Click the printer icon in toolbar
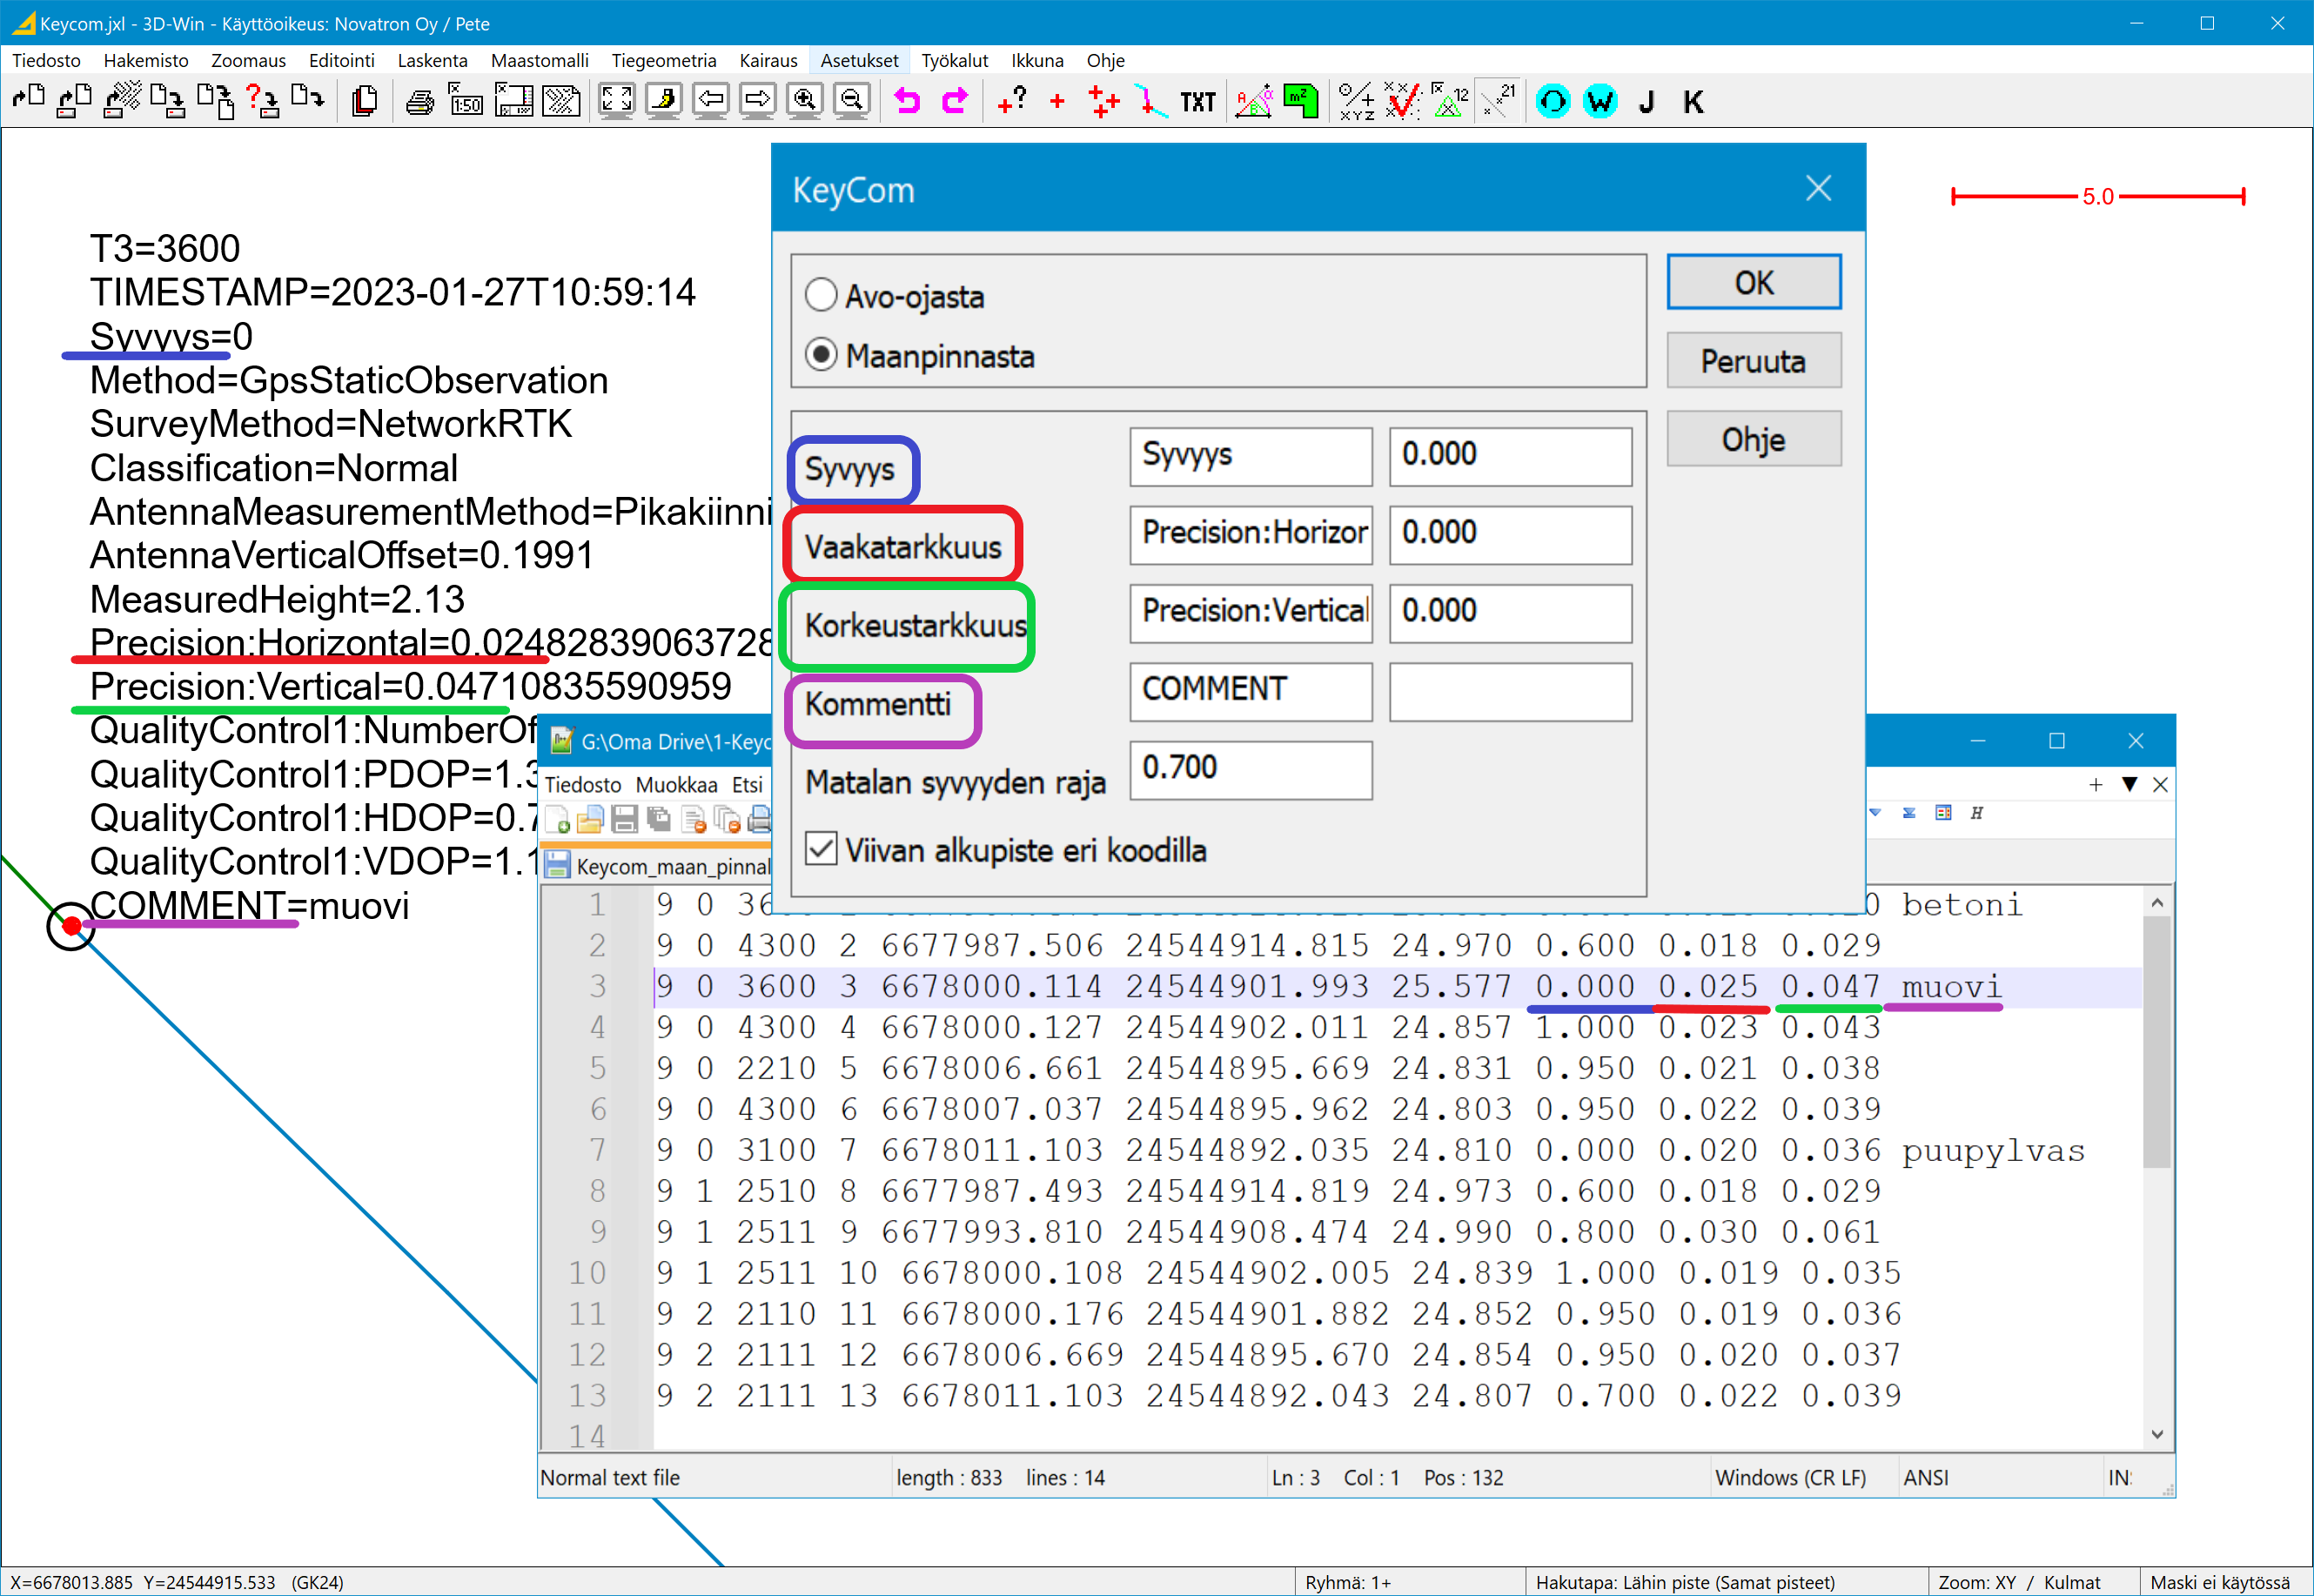The height and width of the screenshot is (1596, 2314). [x=420, y=101]
